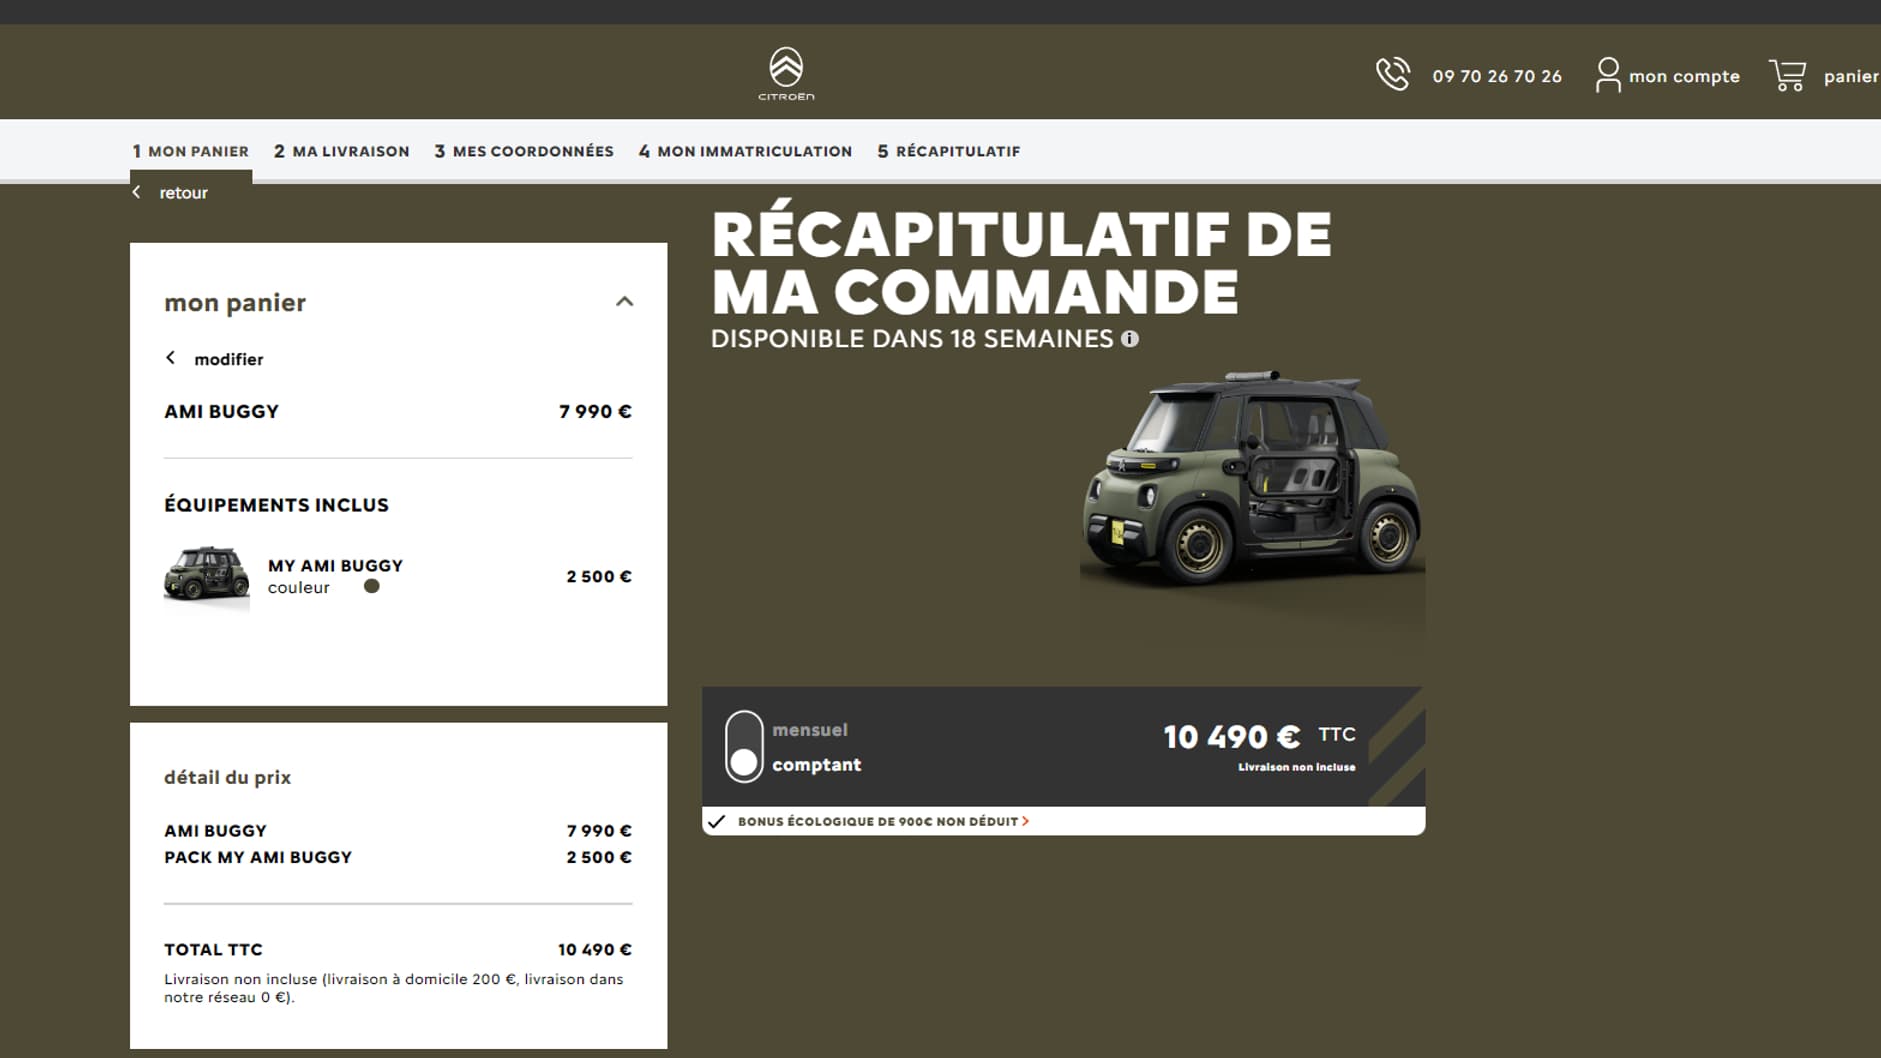Image resolution: width=1881 pixels, height=1058 pixels.
Task: Click the AMI BUGGY 7 990 € price in mon panier
Action: point(595,411)
